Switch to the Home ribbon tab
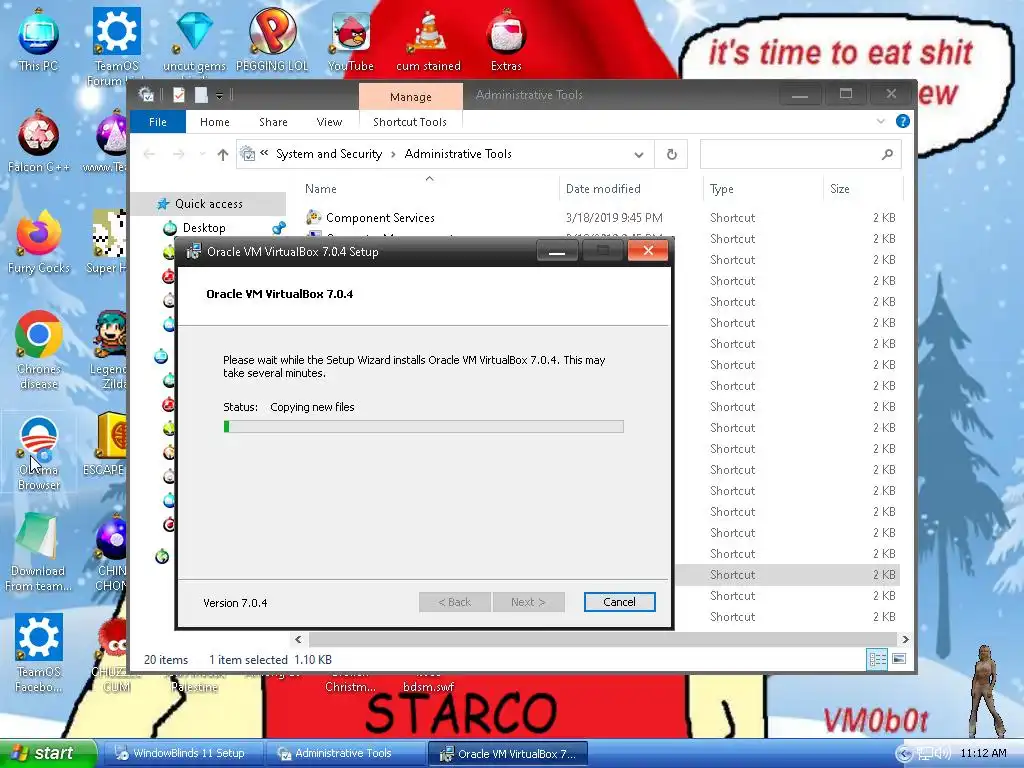The height and width of the screenshot is (768, 1024). coord(214,121)
